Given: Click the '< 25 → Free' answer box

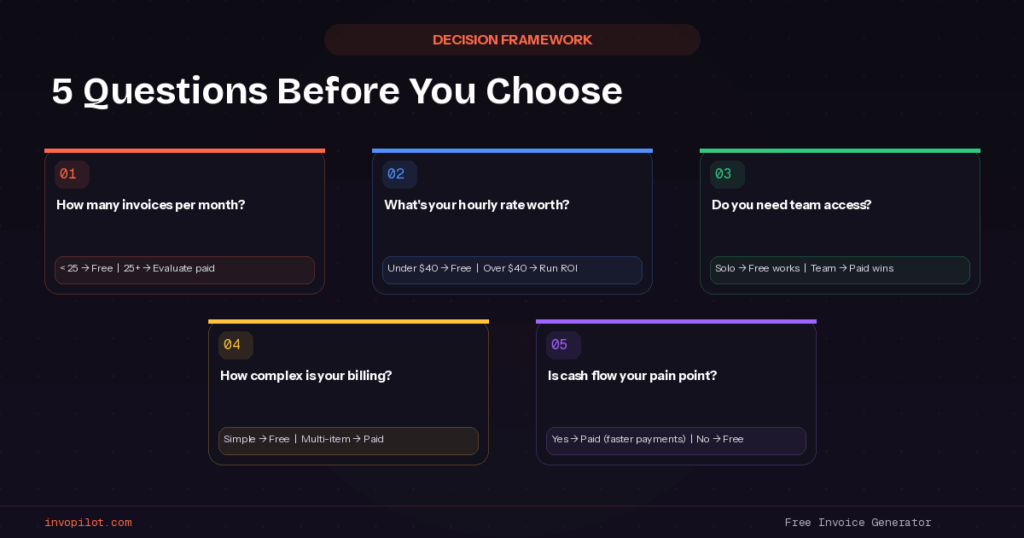Looking at the screenshot, I should coord(185,269).
